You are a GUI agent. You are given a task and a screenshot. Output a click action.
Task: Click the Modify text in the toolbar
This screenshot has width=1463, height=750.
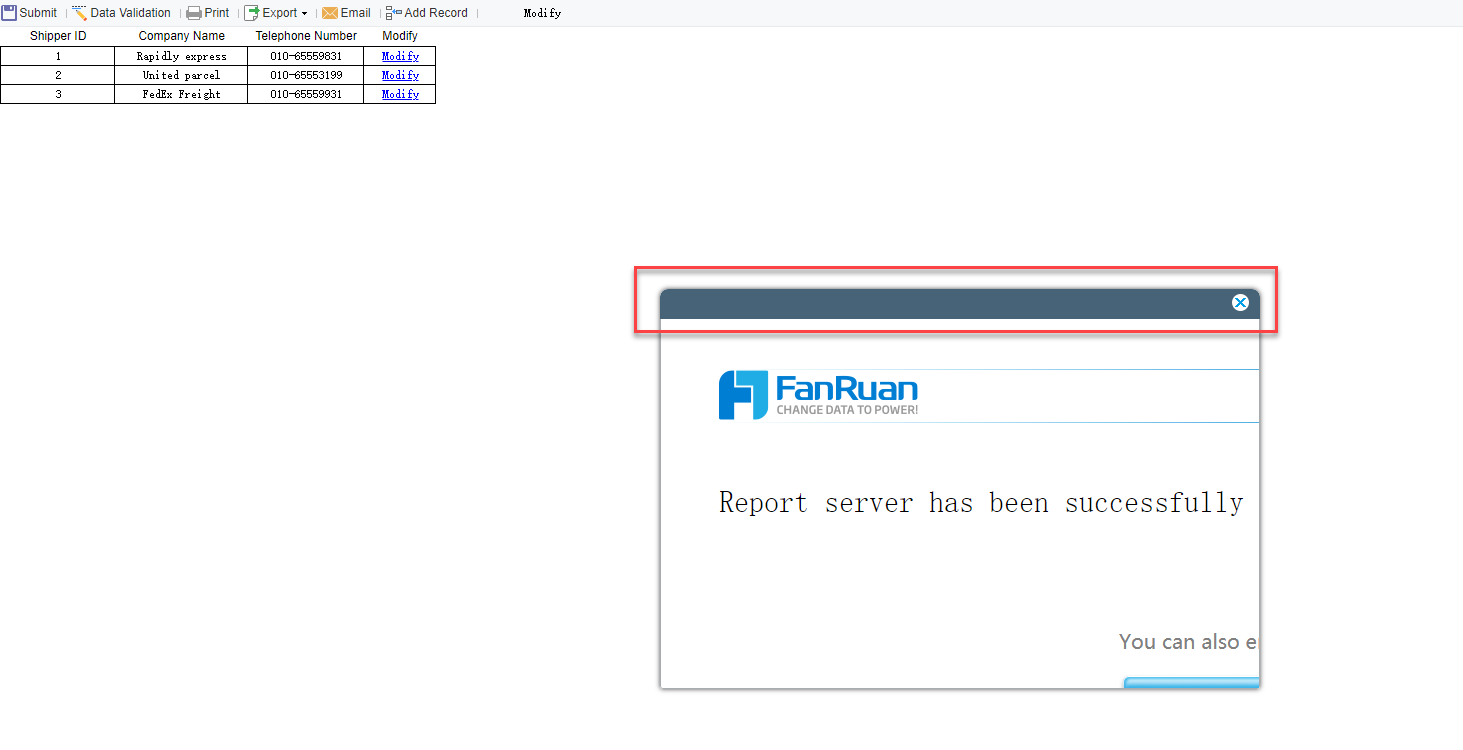click(x=541, y=13)
